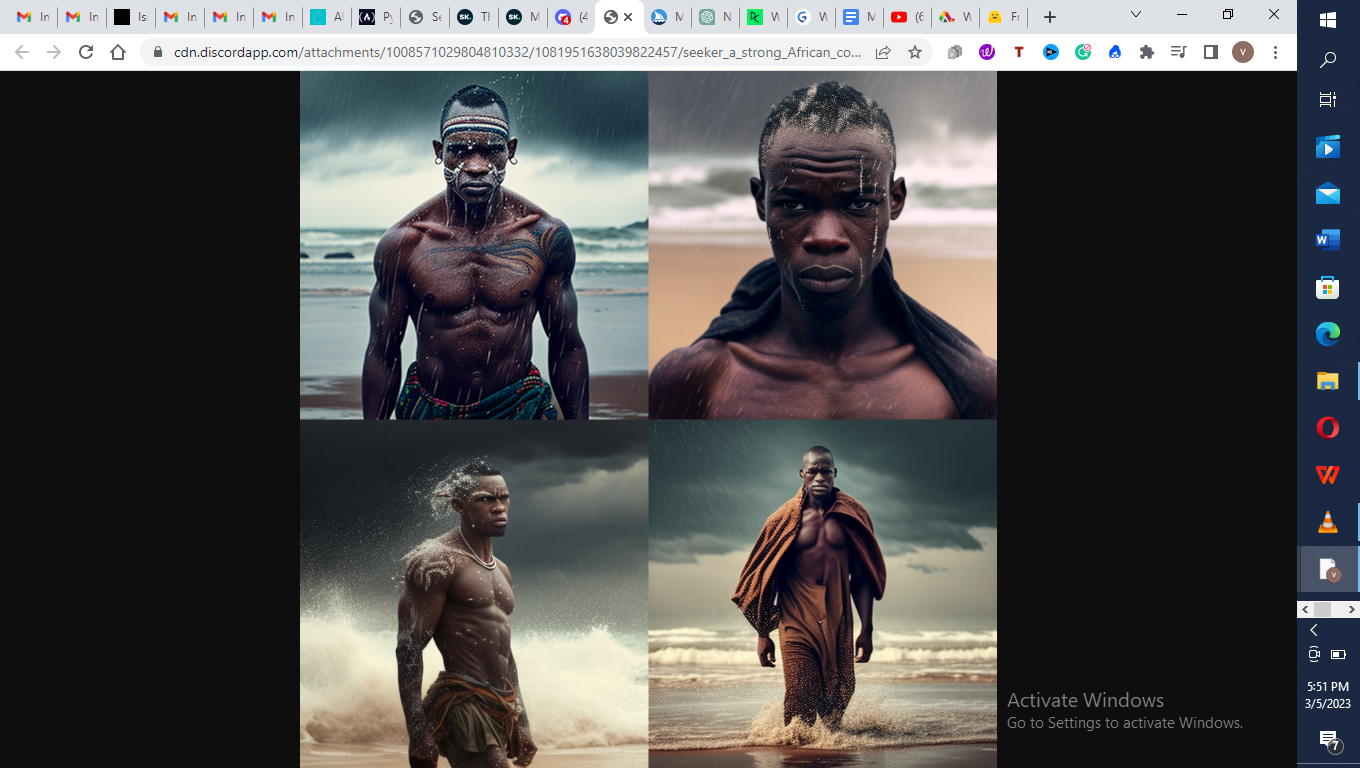Open WPS Office from taskbar
The width and height of the screenshot is (1360, 768).
1328,475
